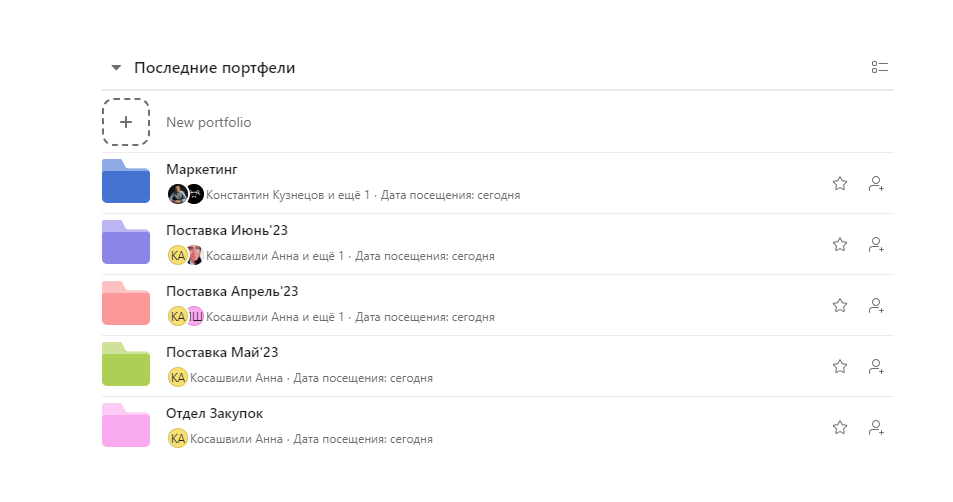Add member to Маркетинг portfolio
The height and width of the screenshot is (502, 953).
877,183
